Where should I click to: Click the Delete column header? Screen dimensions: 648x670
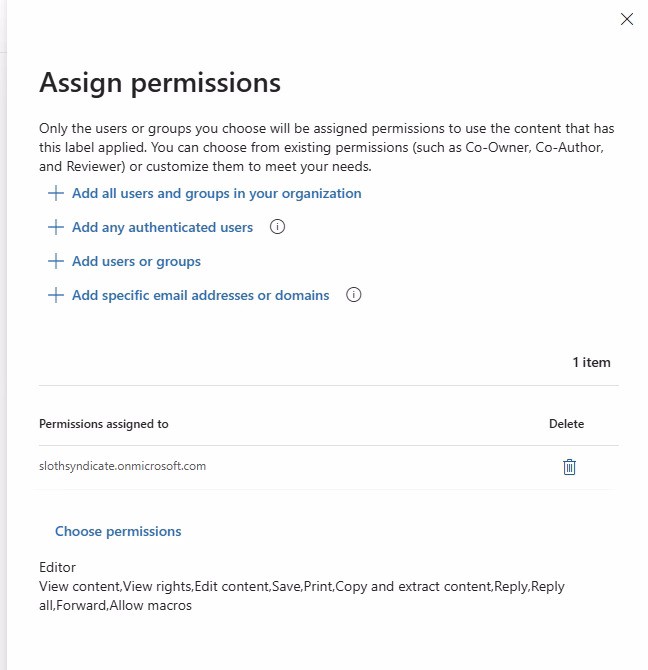coord(566,424)
